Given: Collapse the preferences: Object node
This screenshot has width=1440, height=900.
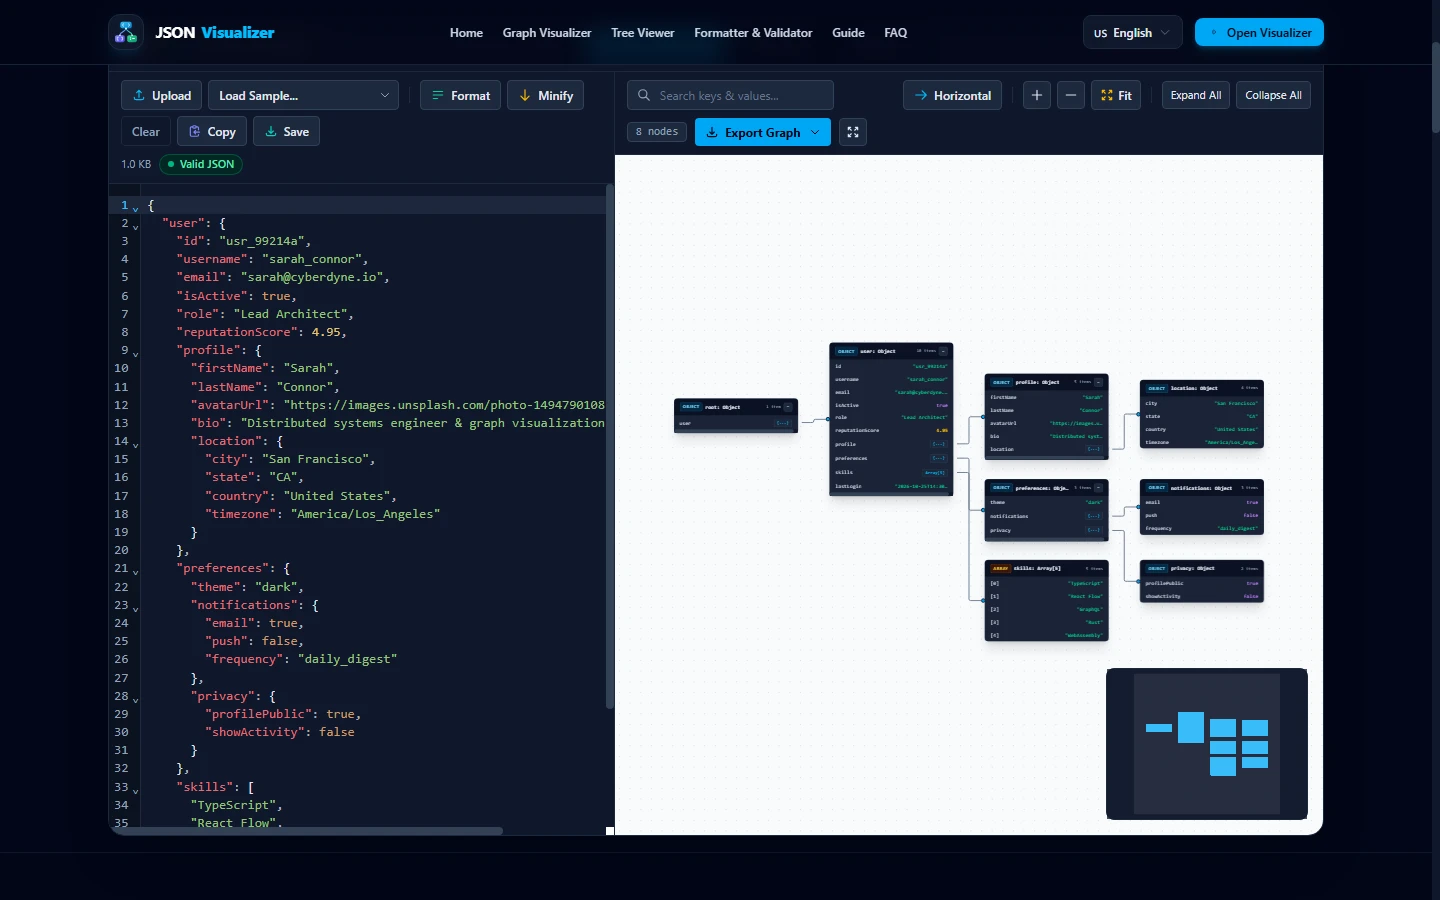Looking at the screenshot, I should click(x=1098, y=488).
